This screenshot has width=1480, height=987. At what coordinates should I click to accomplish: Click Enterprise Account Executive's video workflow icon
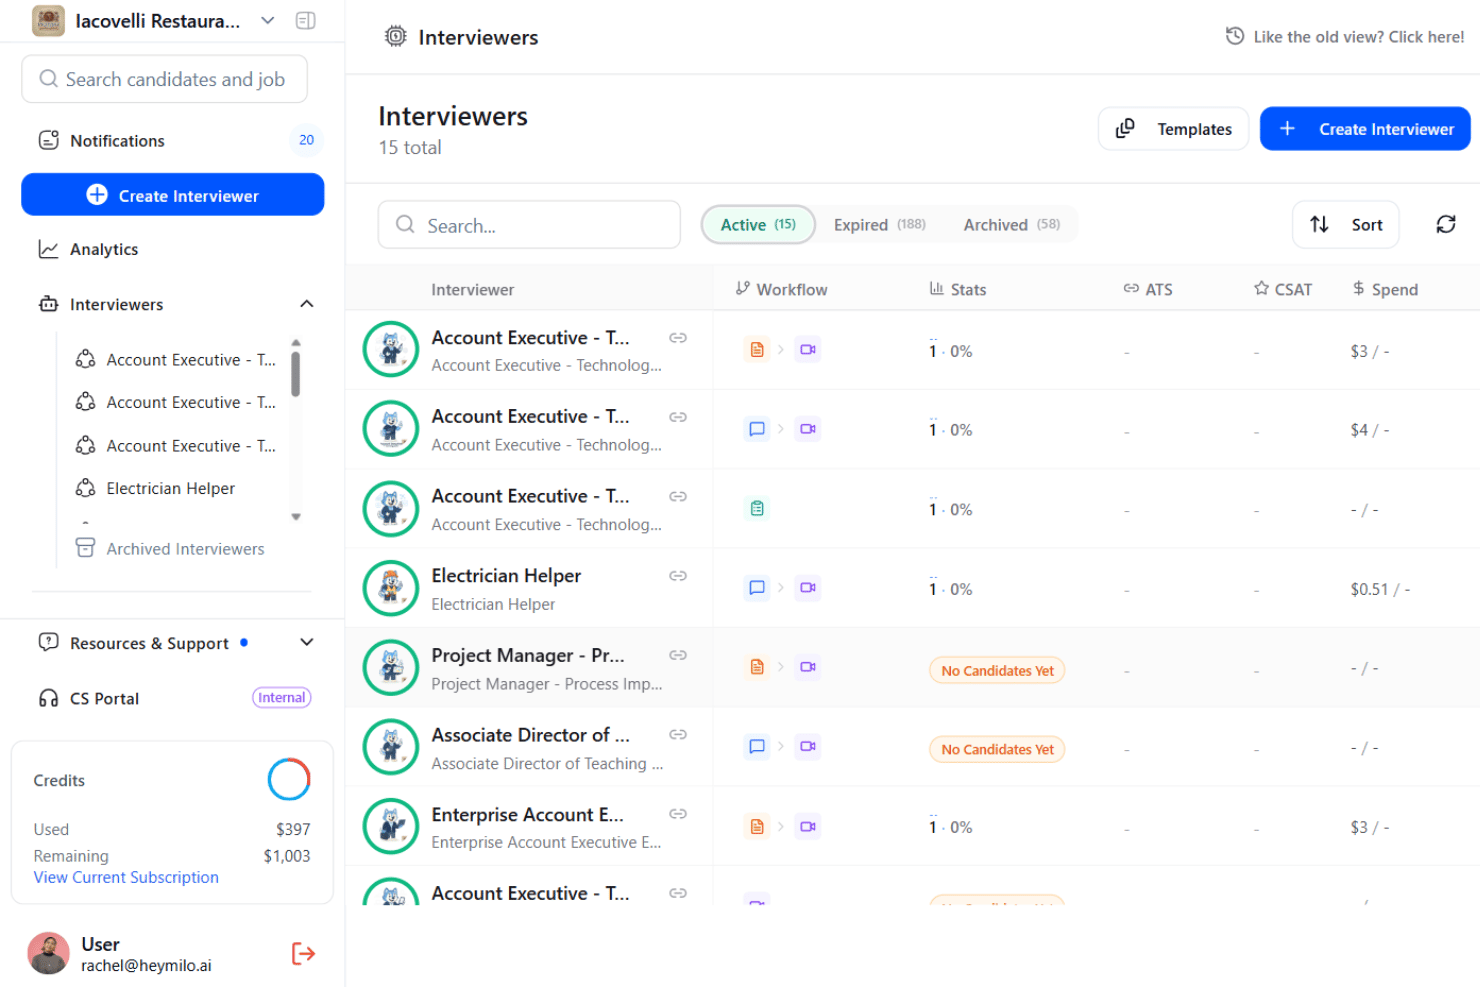click(808, 827)
